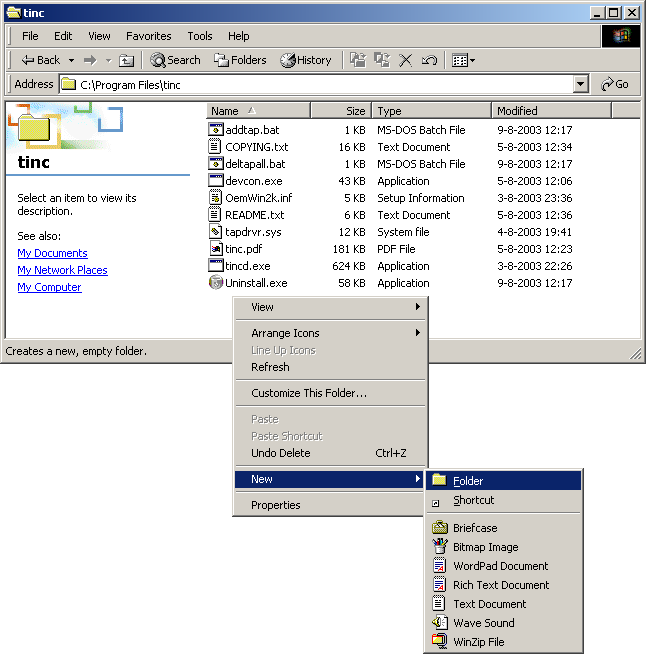Select the OemWin2k.inf file icon
The height and width of the screenshot is (654, 646).
(215, 198)
